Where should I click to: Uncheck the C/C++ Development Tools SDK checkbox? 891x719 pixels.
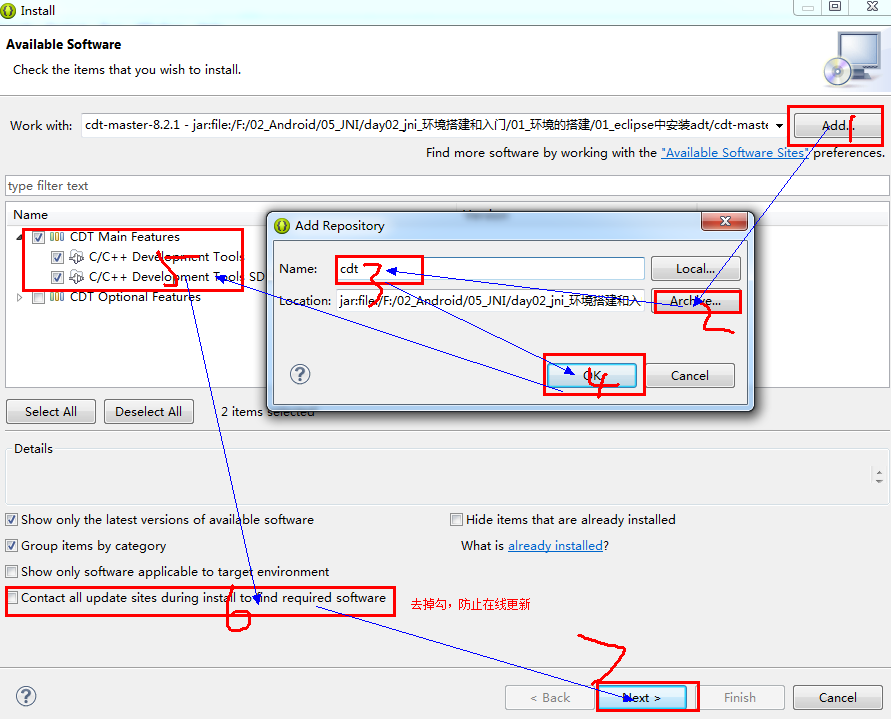(x=57, y=277)
